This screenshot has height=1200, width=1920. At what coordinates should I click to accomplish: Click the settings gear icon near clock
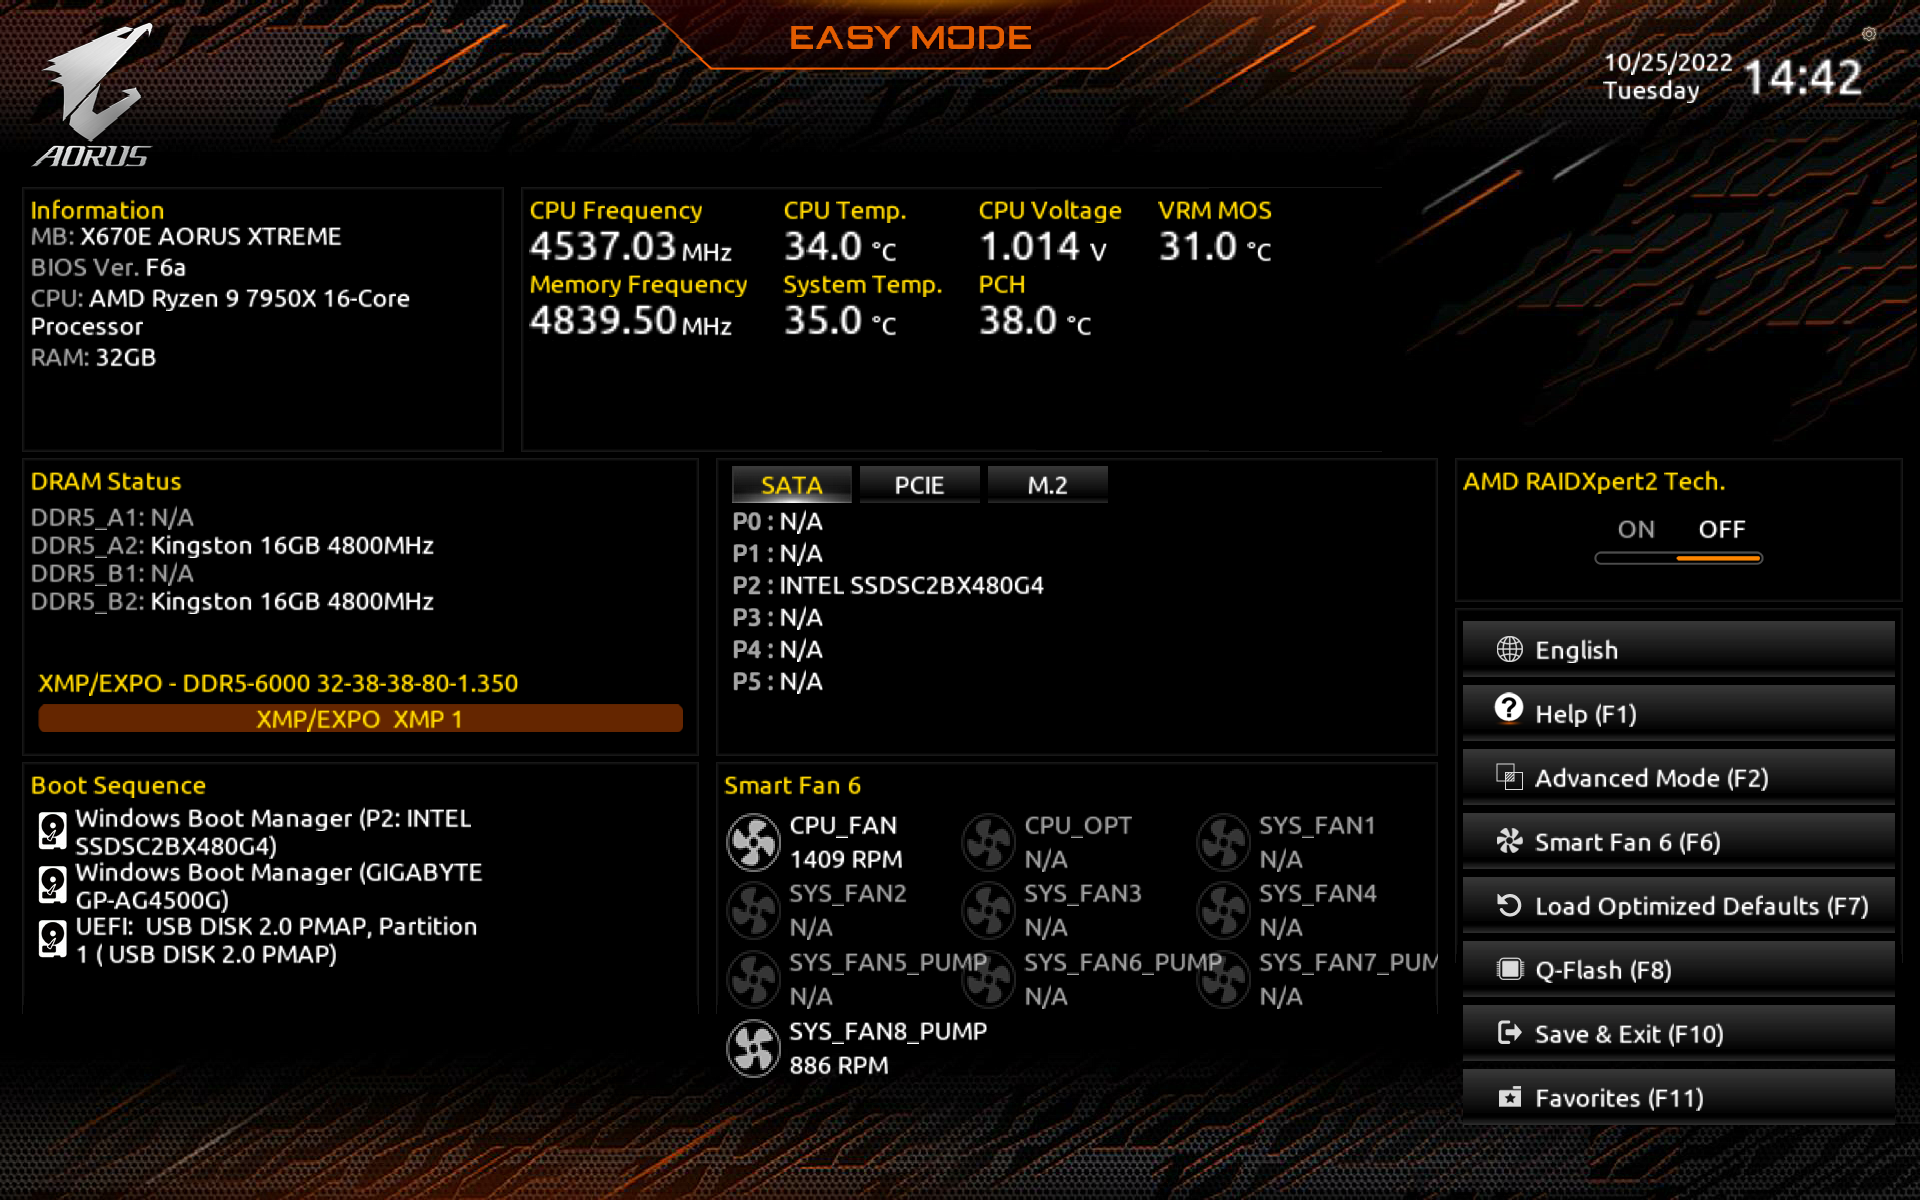pyautogui.click(x=1868, y=34)
